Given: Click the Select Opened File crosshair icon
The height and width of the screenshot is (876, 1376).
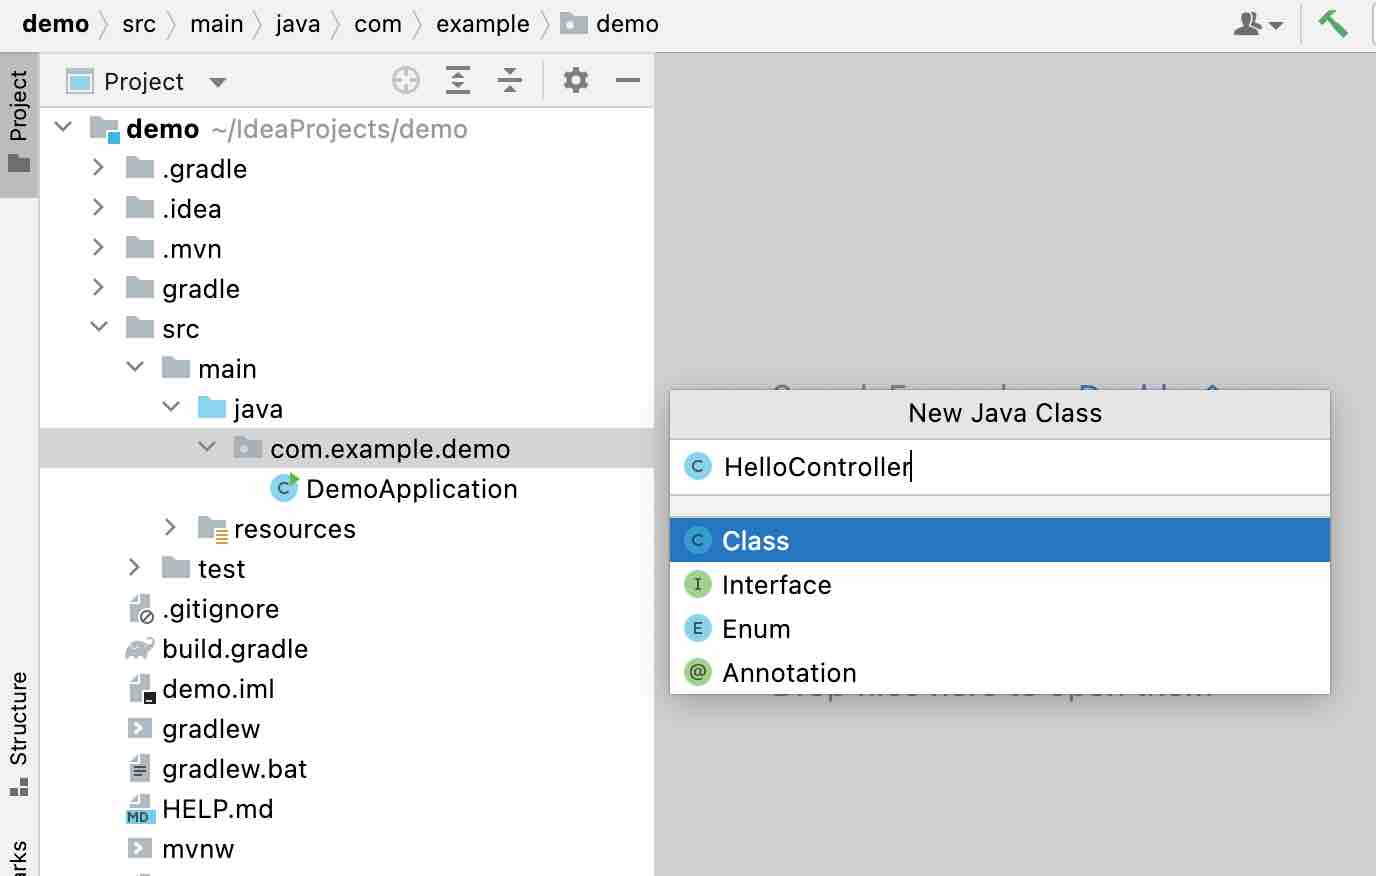Looking at the screenshot, I should coord(406,80).
